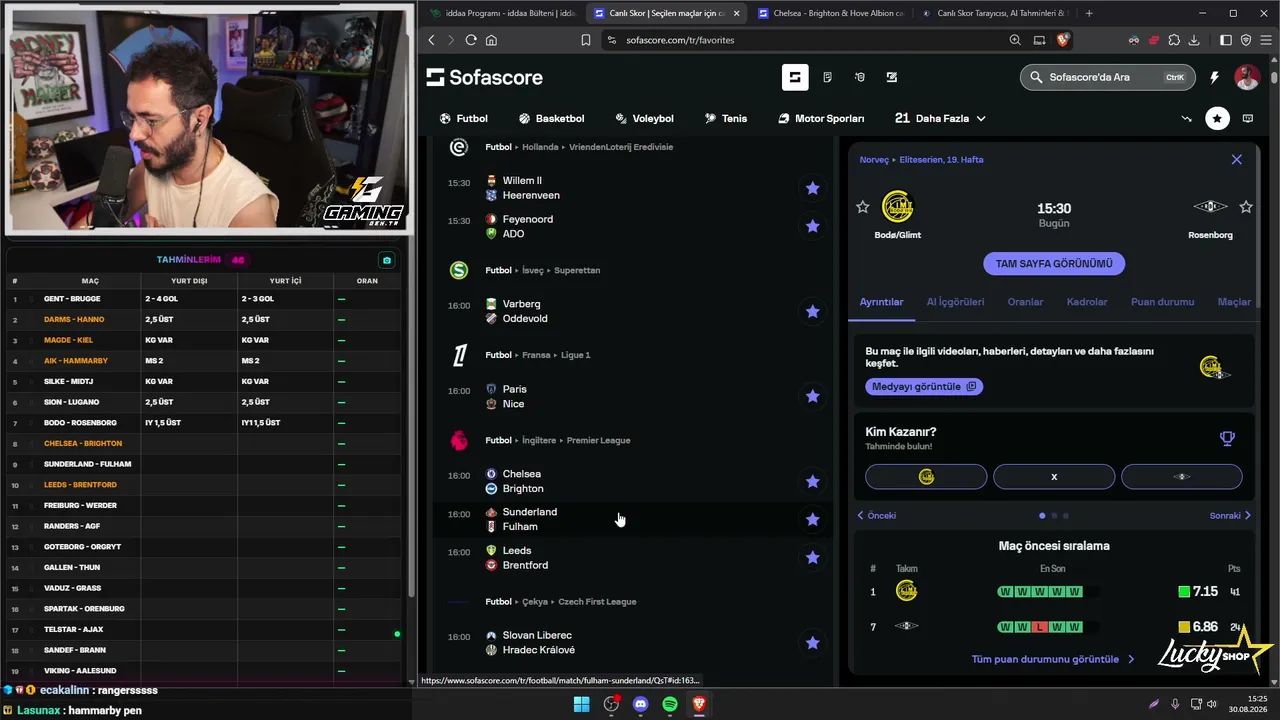
Task: Bookmark this page with the bookmark icon
Action: (x=586, y=40)
